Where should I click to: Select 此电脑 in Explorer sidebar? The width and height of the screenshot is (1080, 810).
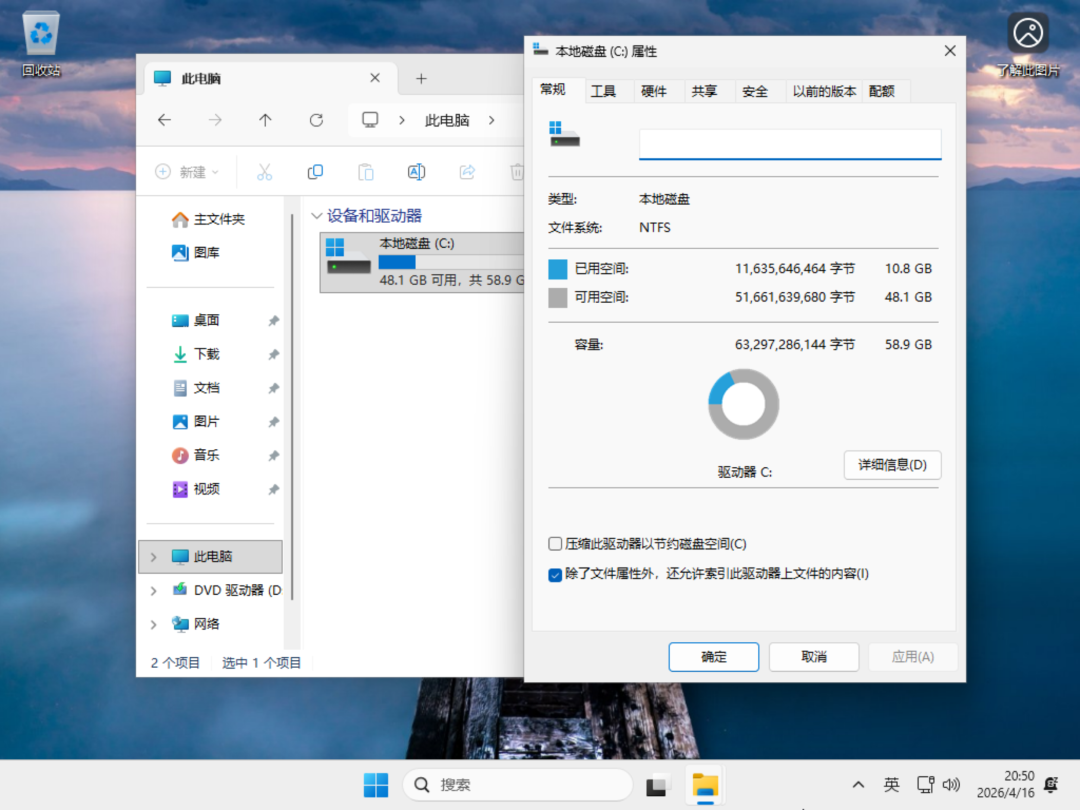pyautogui.click(x=211, y=557)
